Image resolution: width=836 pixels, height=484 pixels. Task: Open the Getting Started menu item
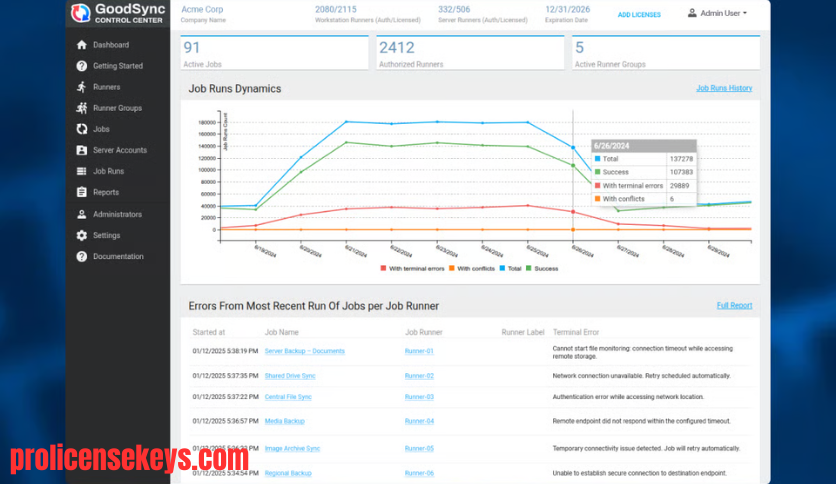click(118, 66)
